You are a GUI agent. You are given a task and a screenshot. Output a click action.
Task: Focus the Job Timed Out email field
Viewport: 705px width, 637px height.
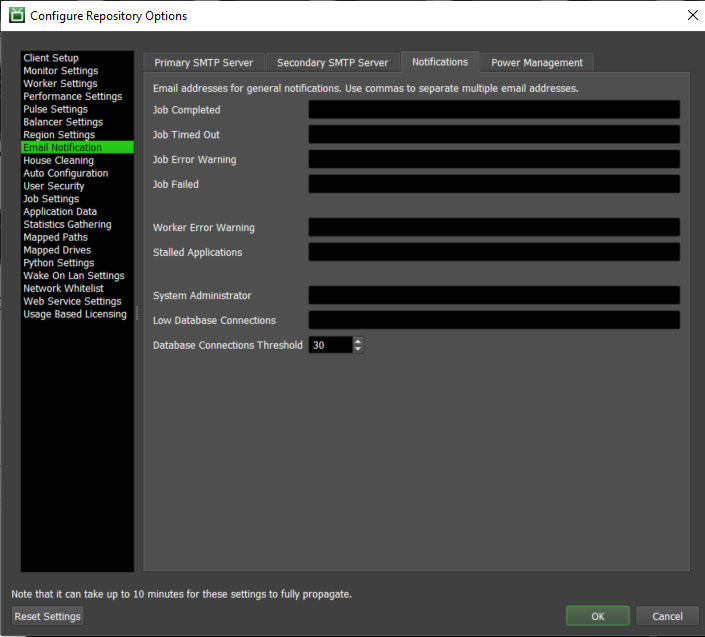pos(493,135)
